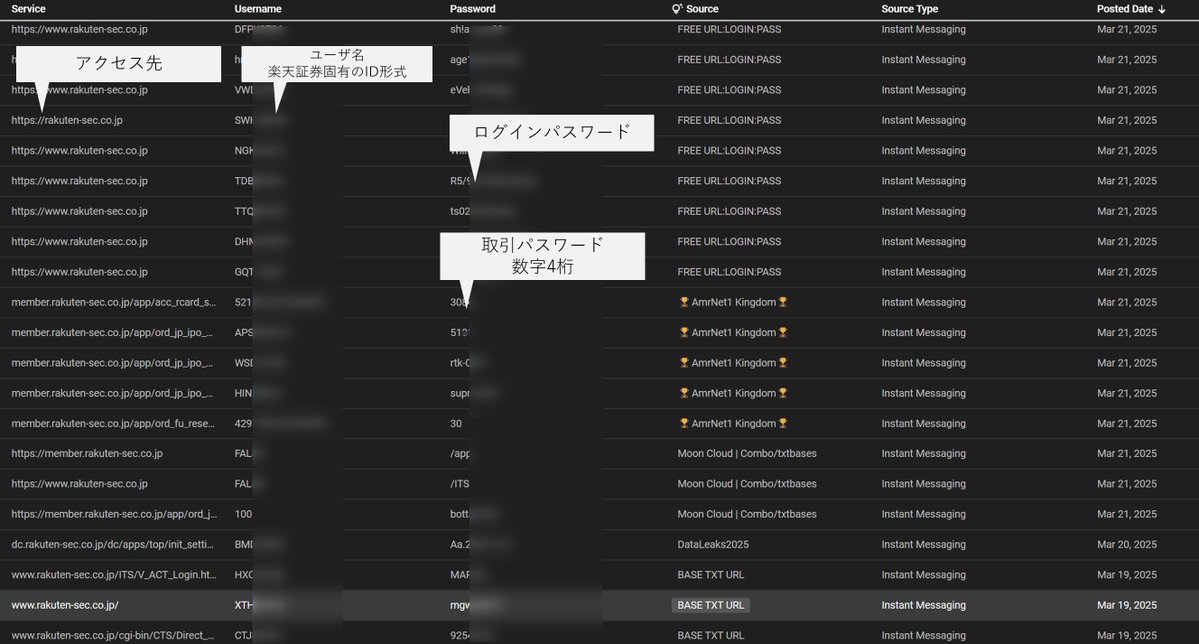1199x644 pixels.
Task: Sort the table by Service column header
Action: (x=28, y=9)
